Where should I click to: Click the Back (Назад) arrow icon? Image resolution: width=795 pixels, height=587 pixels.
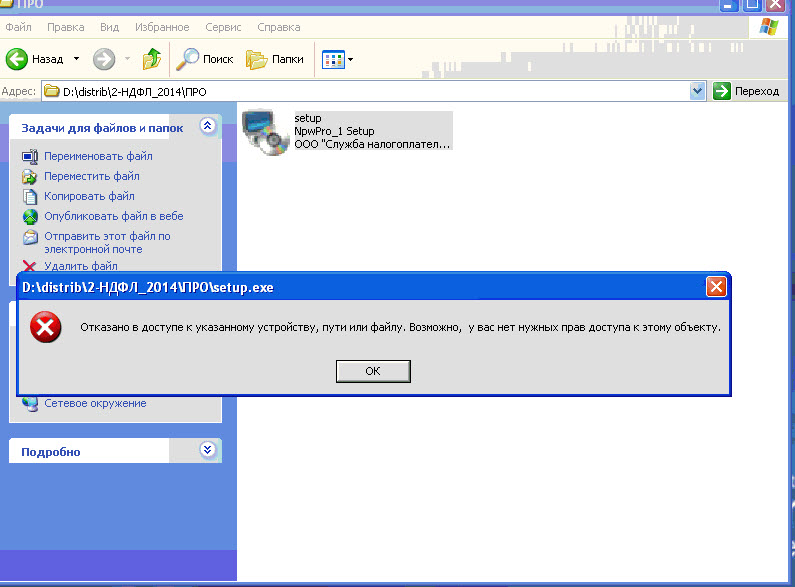(17, 59)
